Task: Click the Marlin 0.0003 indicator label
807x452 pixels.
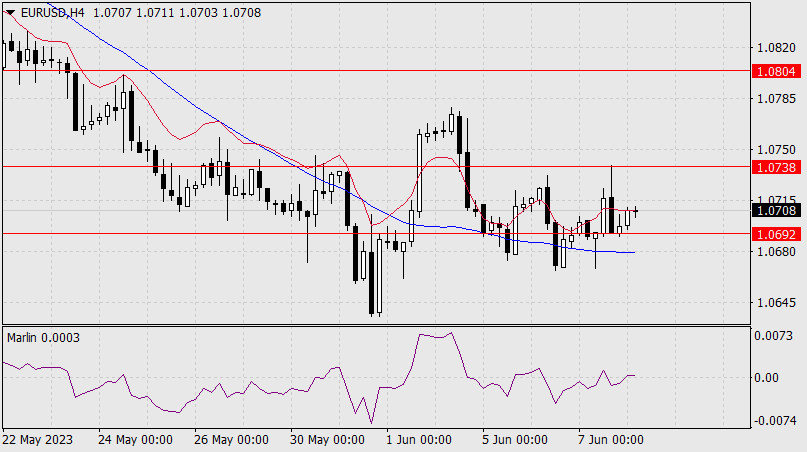Action: coord(43,338)
